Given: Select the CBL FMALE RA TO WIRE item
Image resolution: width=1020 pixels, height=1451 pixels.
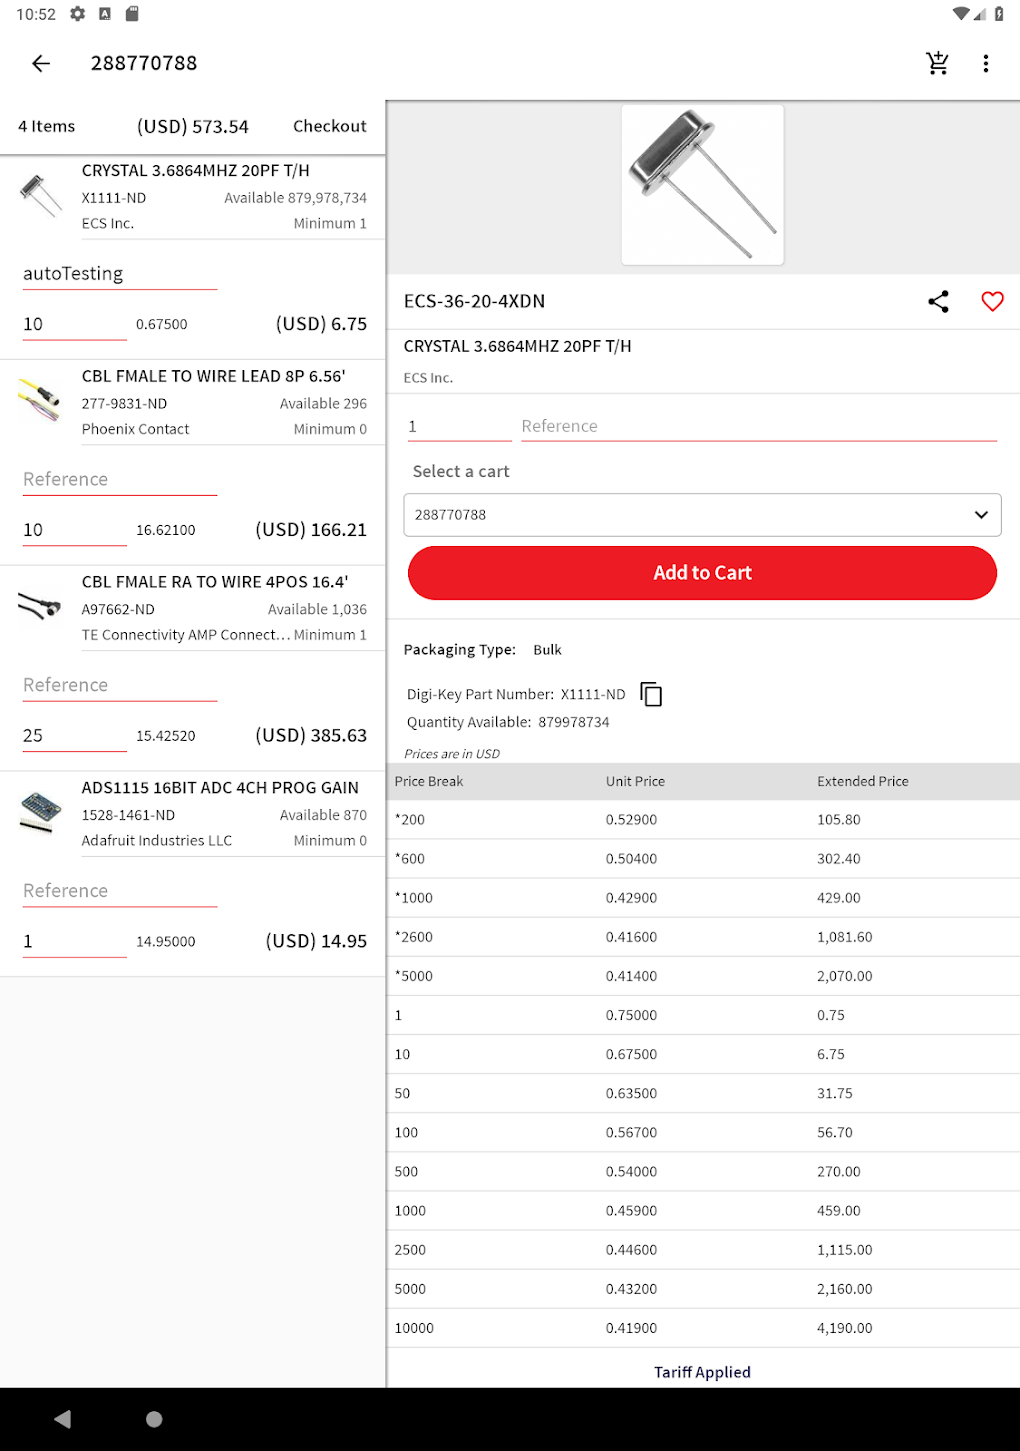Looking at the screenshot, I should pyautogui.click(x=215, y=582).
